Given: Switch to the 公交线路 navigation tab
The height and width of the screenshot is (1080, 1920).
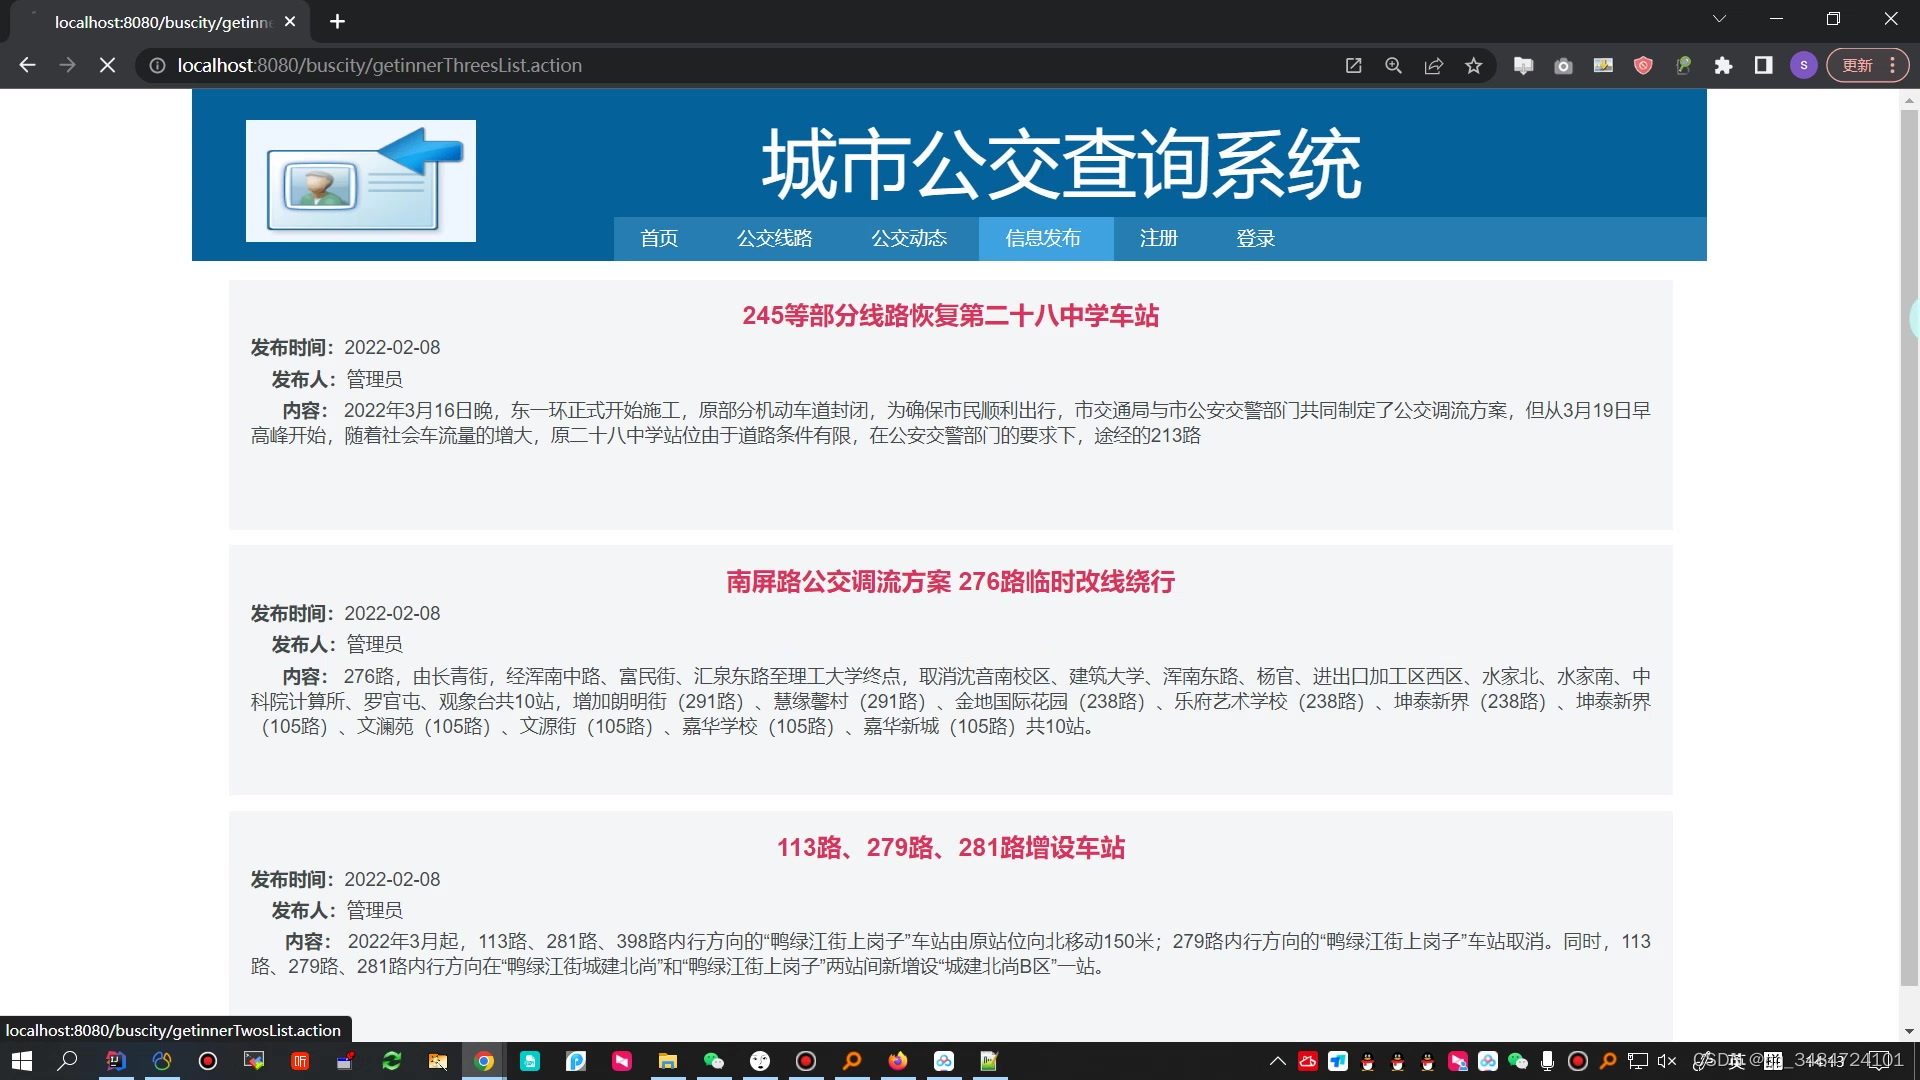Looking at the screenshot, I should point(775,238).
